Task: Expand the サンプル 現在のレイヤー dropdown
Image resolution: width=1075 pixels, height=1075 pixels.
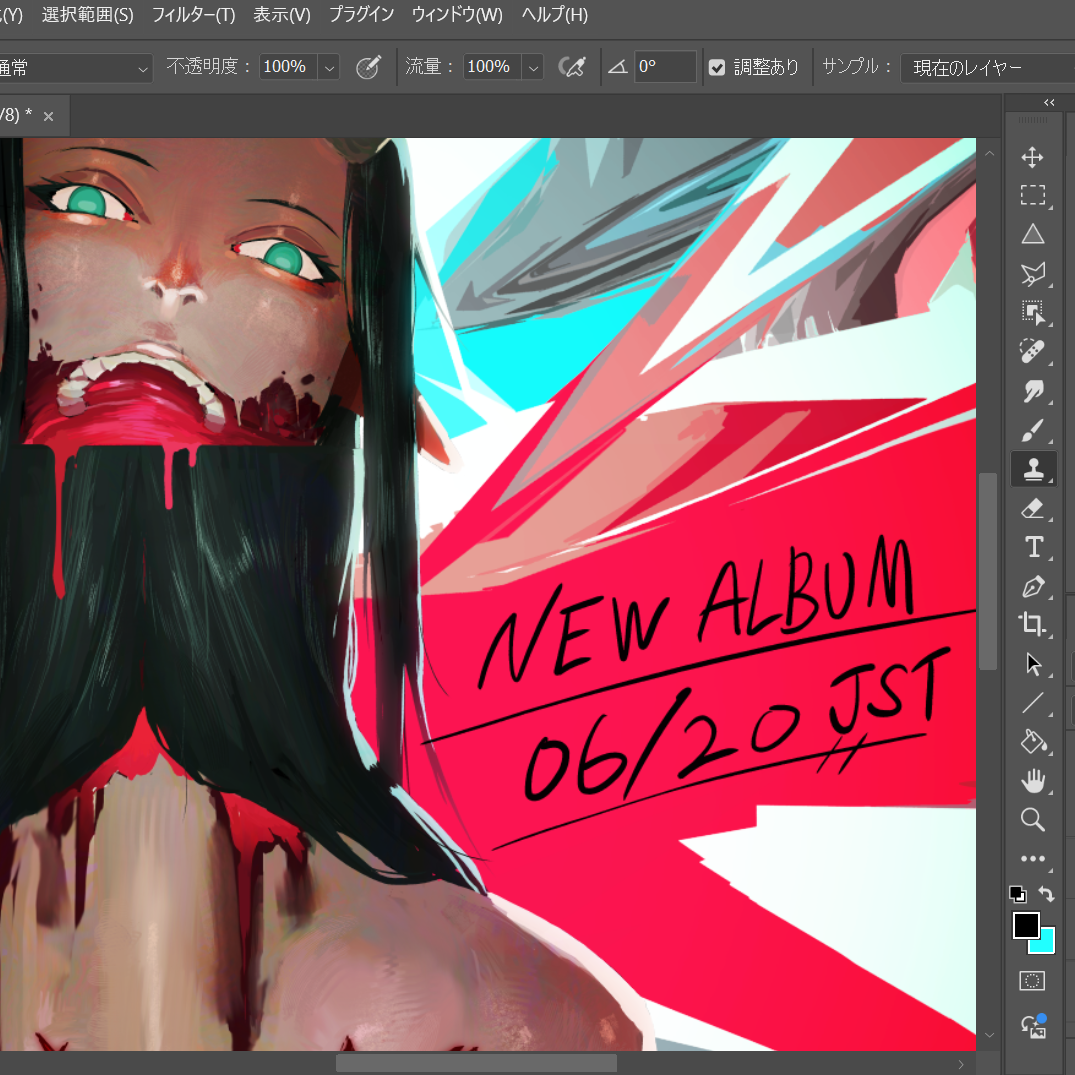Action: (x=987, y=68)
